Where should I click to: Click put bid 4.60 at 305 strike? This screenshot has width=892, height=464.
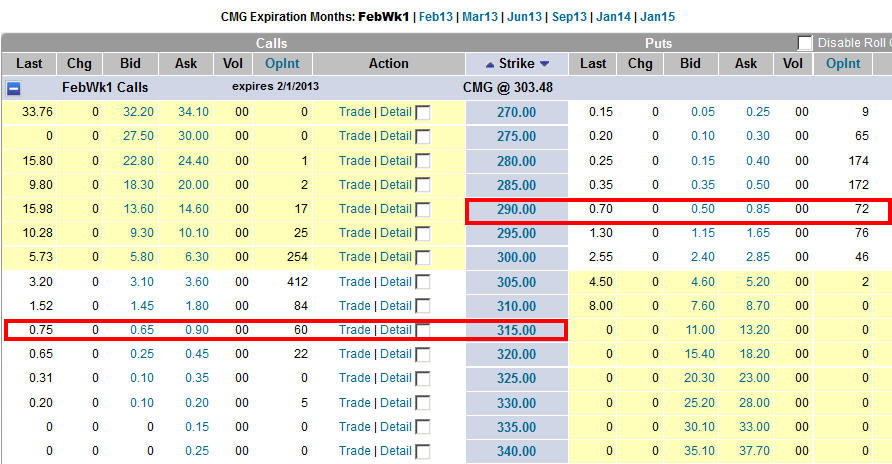coord(703,281)
